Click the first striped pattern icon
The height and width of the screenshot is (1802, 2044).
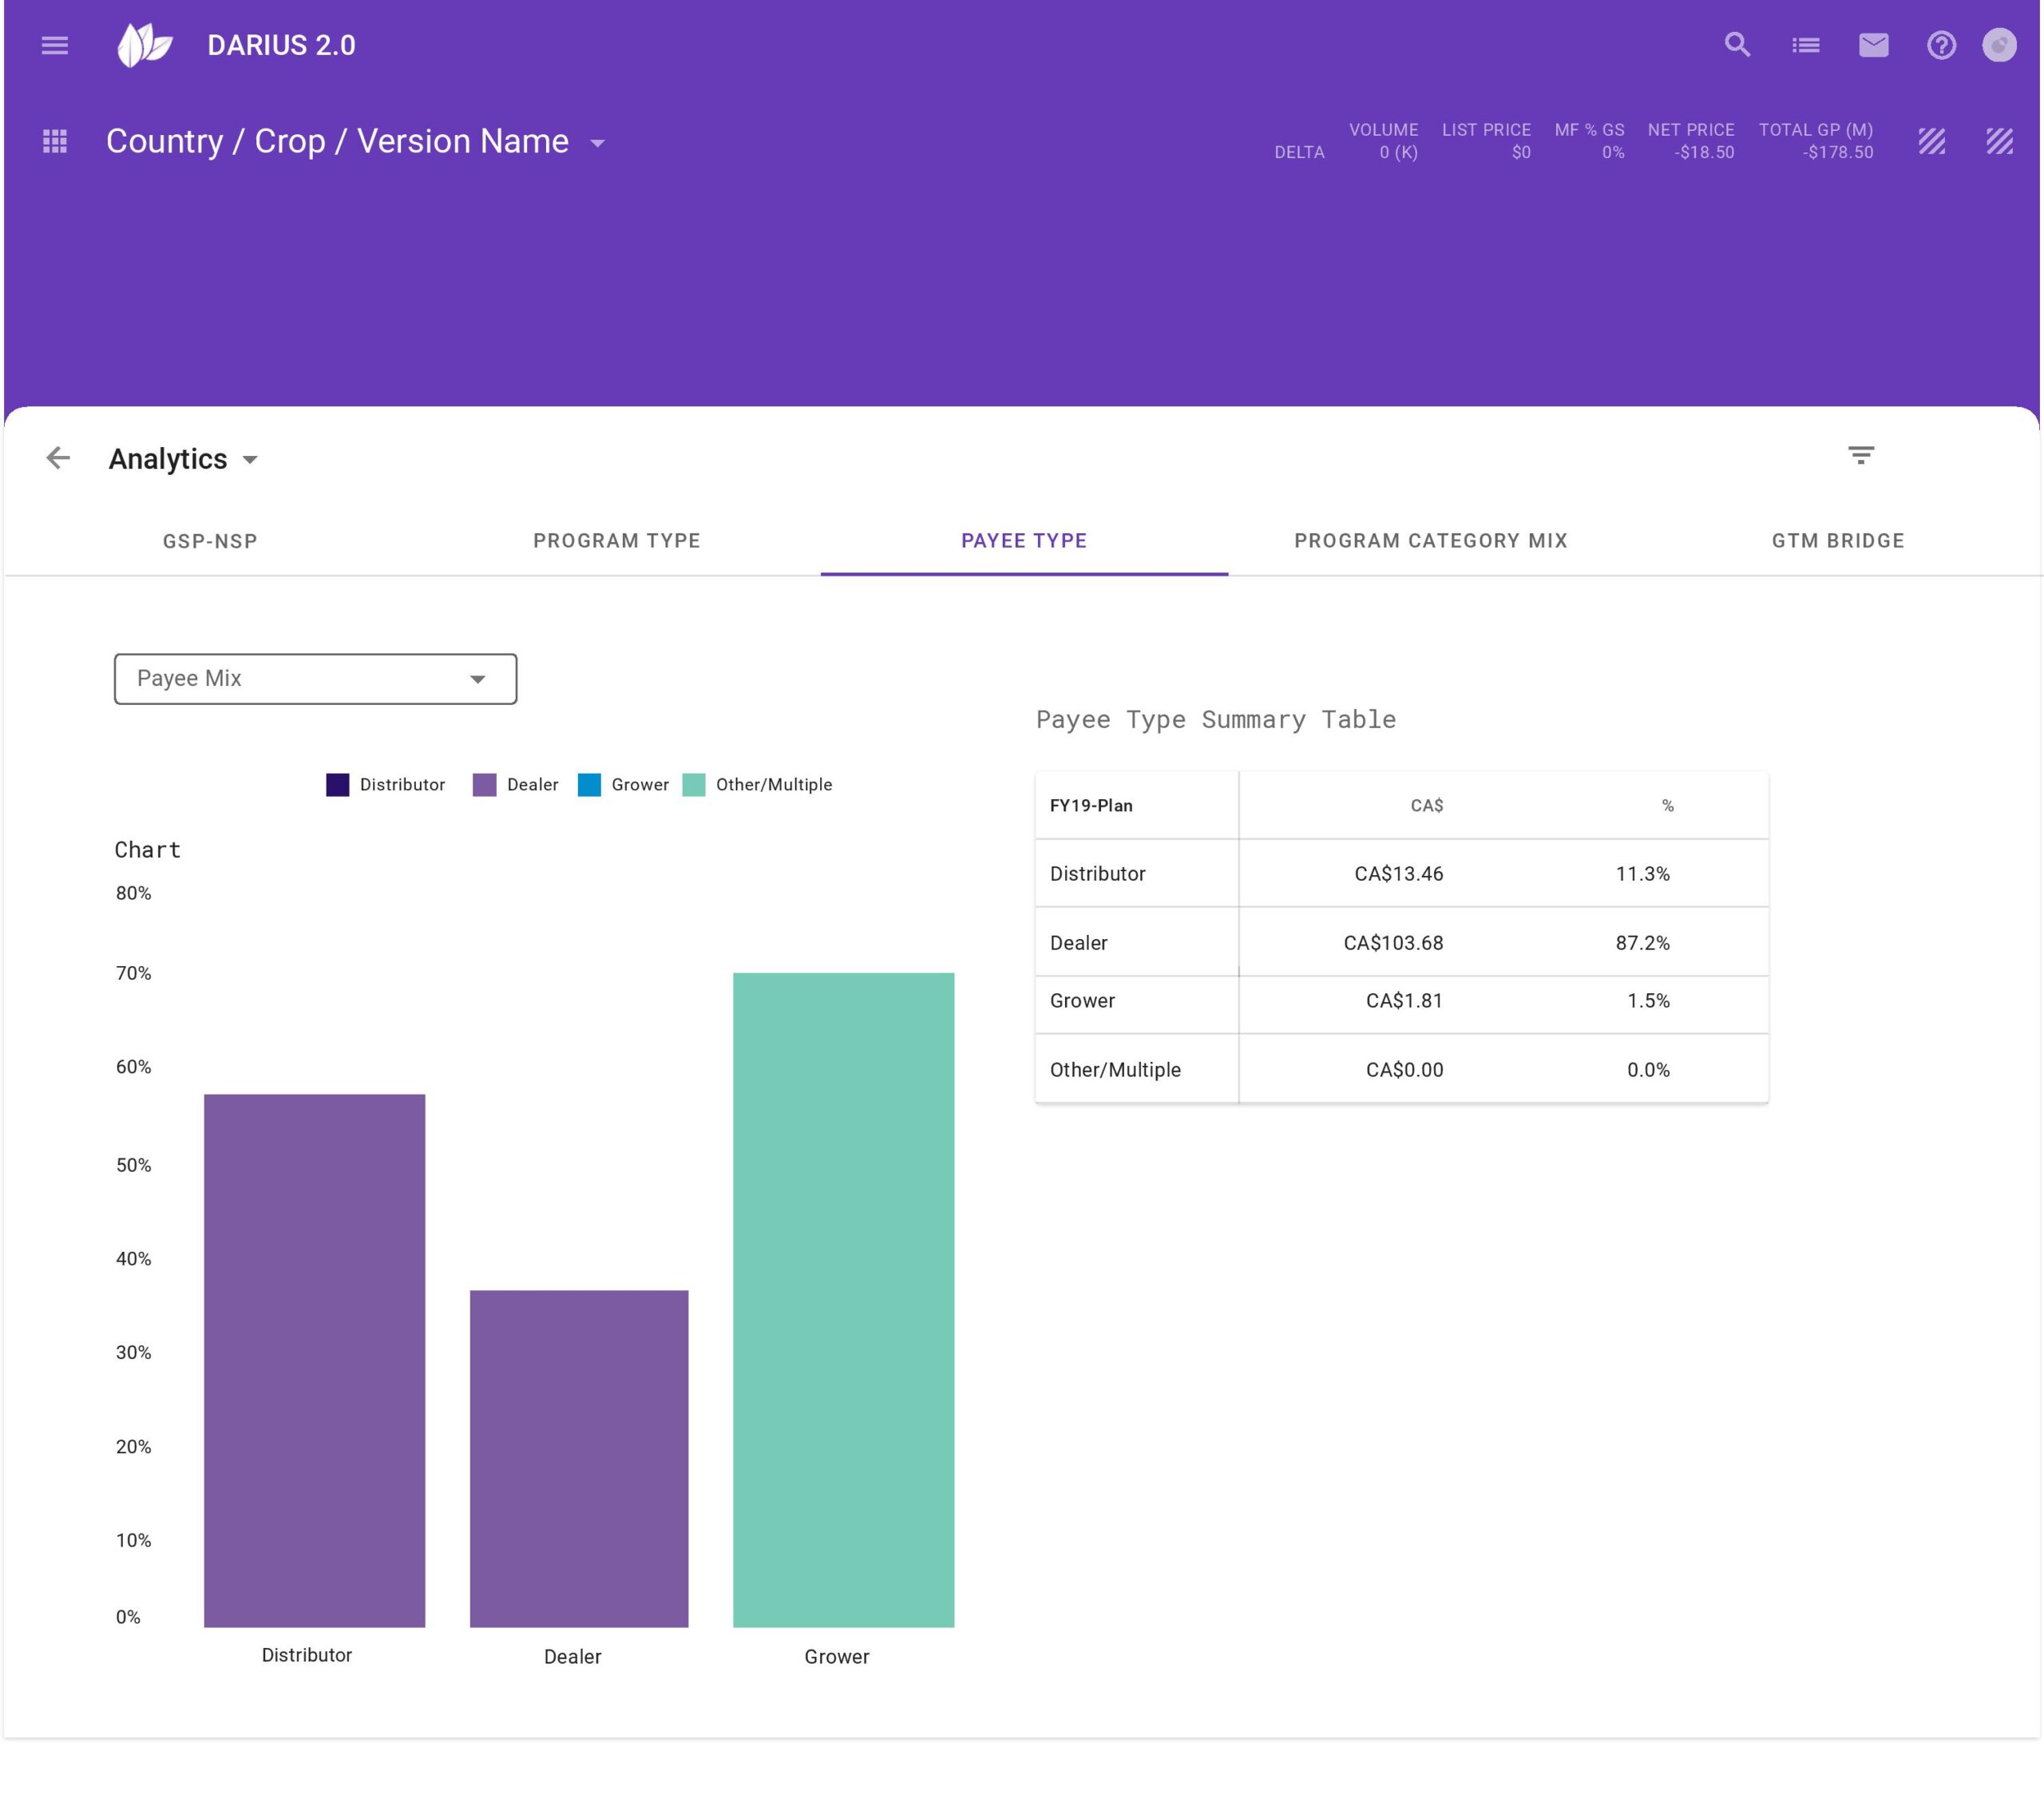pos(1931,141)
